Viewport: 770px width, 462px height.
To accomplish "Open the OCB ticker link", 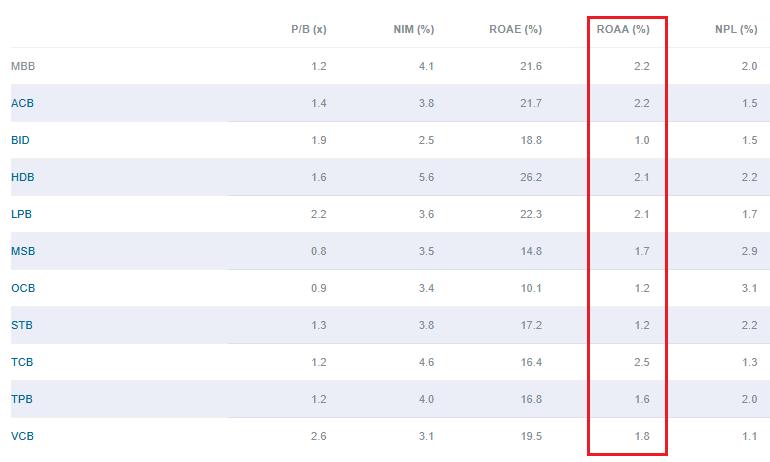I will 23,288.
